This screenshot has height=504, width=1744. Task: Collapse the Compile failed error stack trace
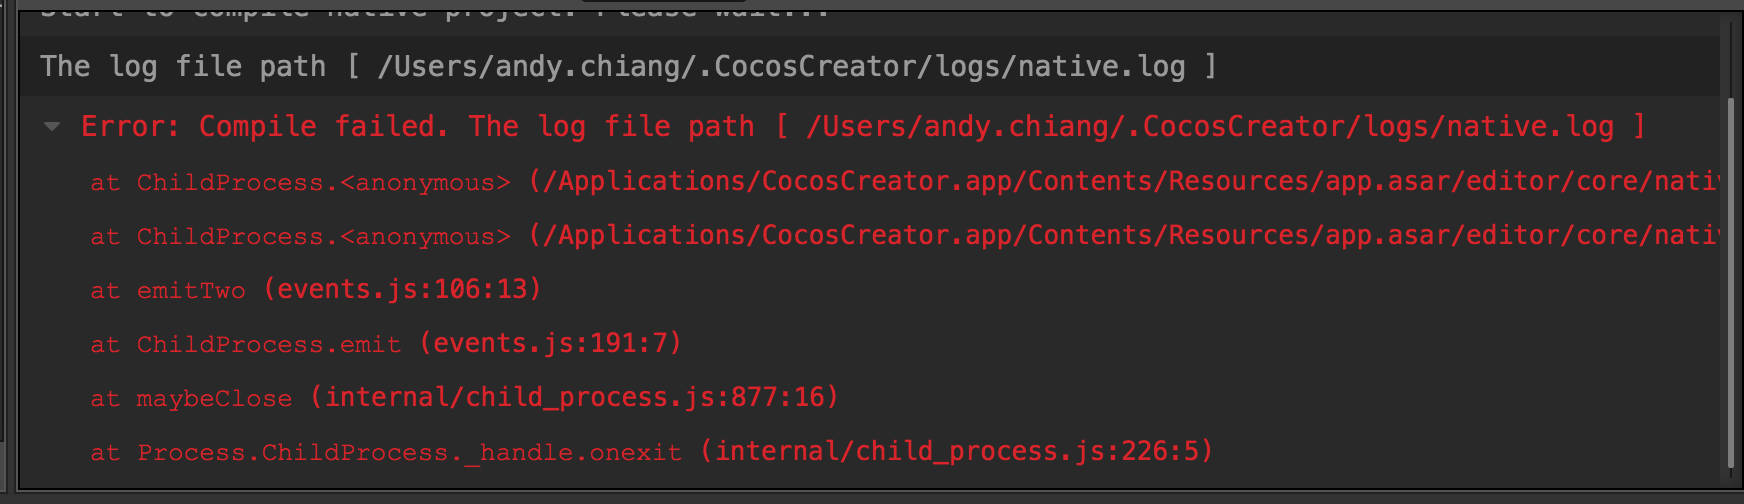pos(52,127)
